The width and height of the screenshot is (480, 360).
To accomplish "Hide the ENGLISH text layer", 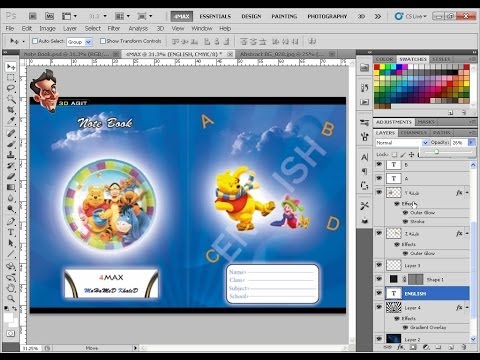I will [379, 293].
